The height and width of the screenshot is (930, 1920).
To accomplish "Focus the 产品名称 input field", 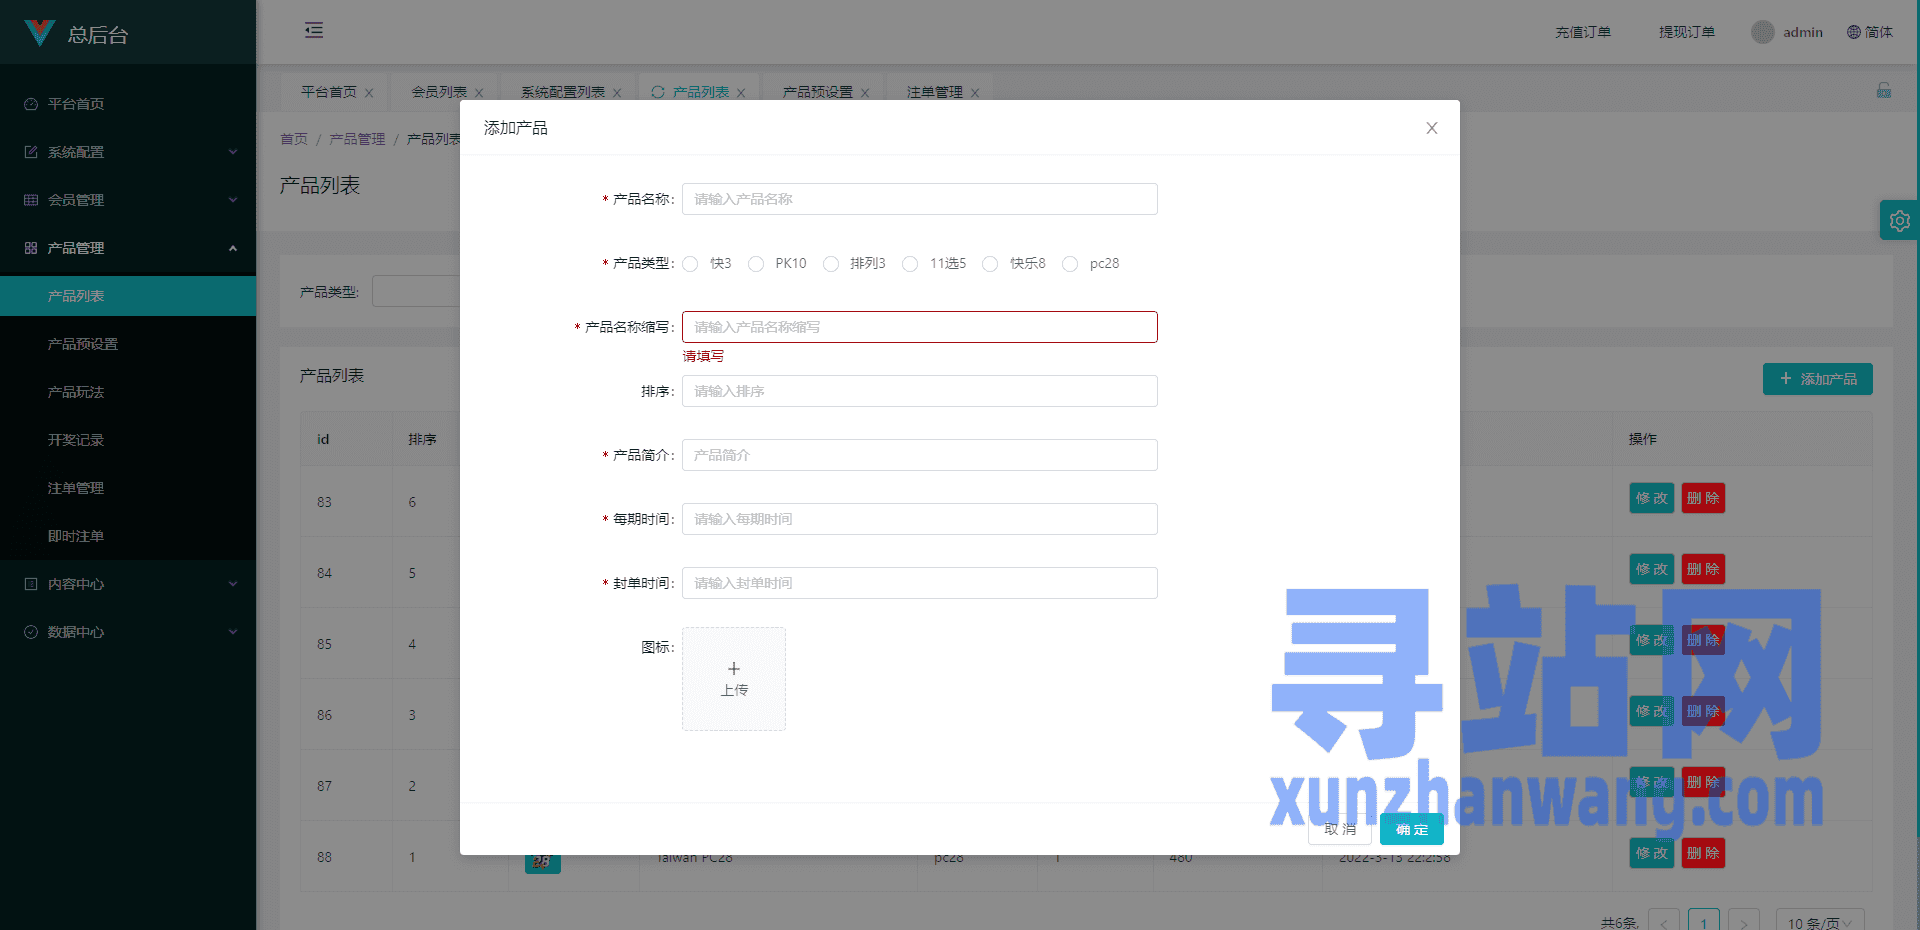I will [x=920, y=199].
